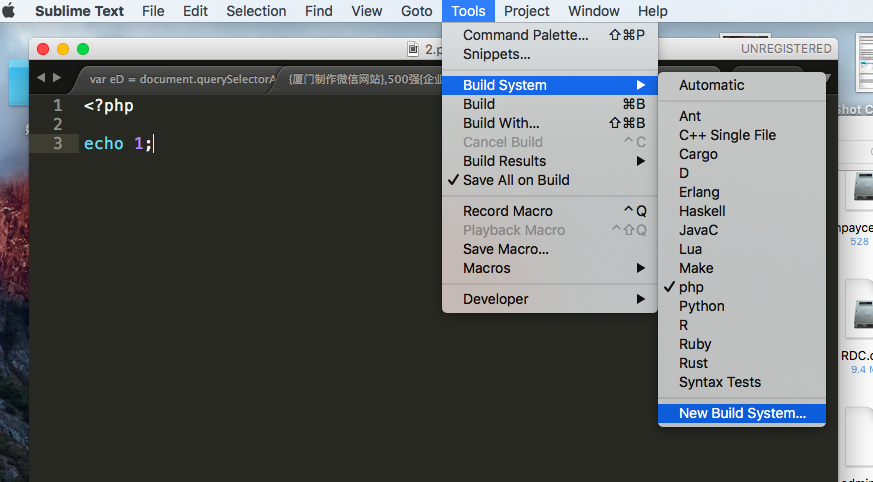Select Python build system
Viewport: 873px width, 482px height.
click(701, 306)
